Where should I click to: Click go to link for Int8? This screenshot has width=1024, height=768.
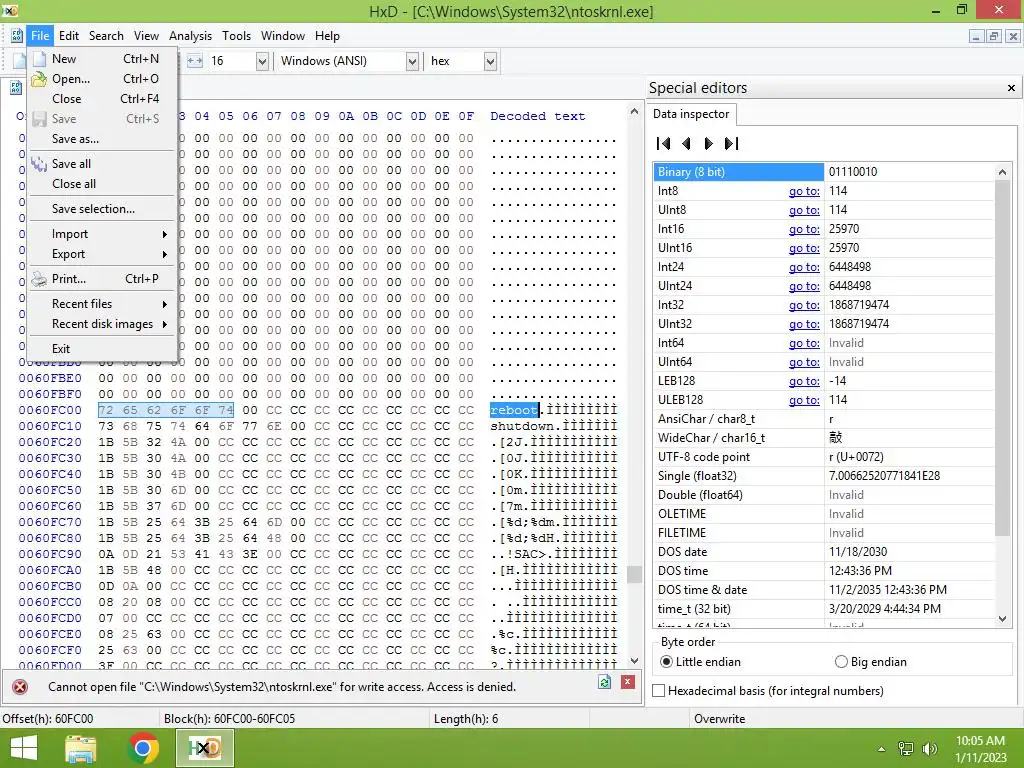804,191
